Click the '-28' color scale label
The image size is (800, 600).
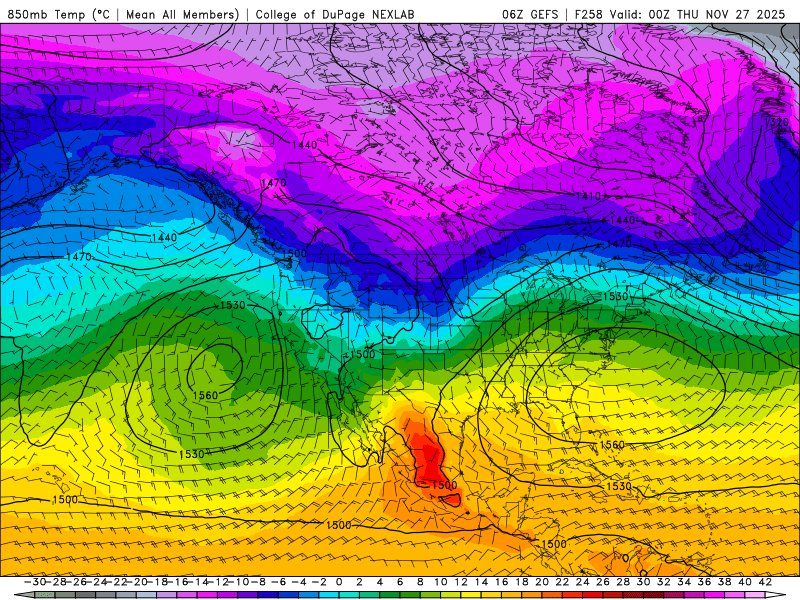(x=57, y=582)
